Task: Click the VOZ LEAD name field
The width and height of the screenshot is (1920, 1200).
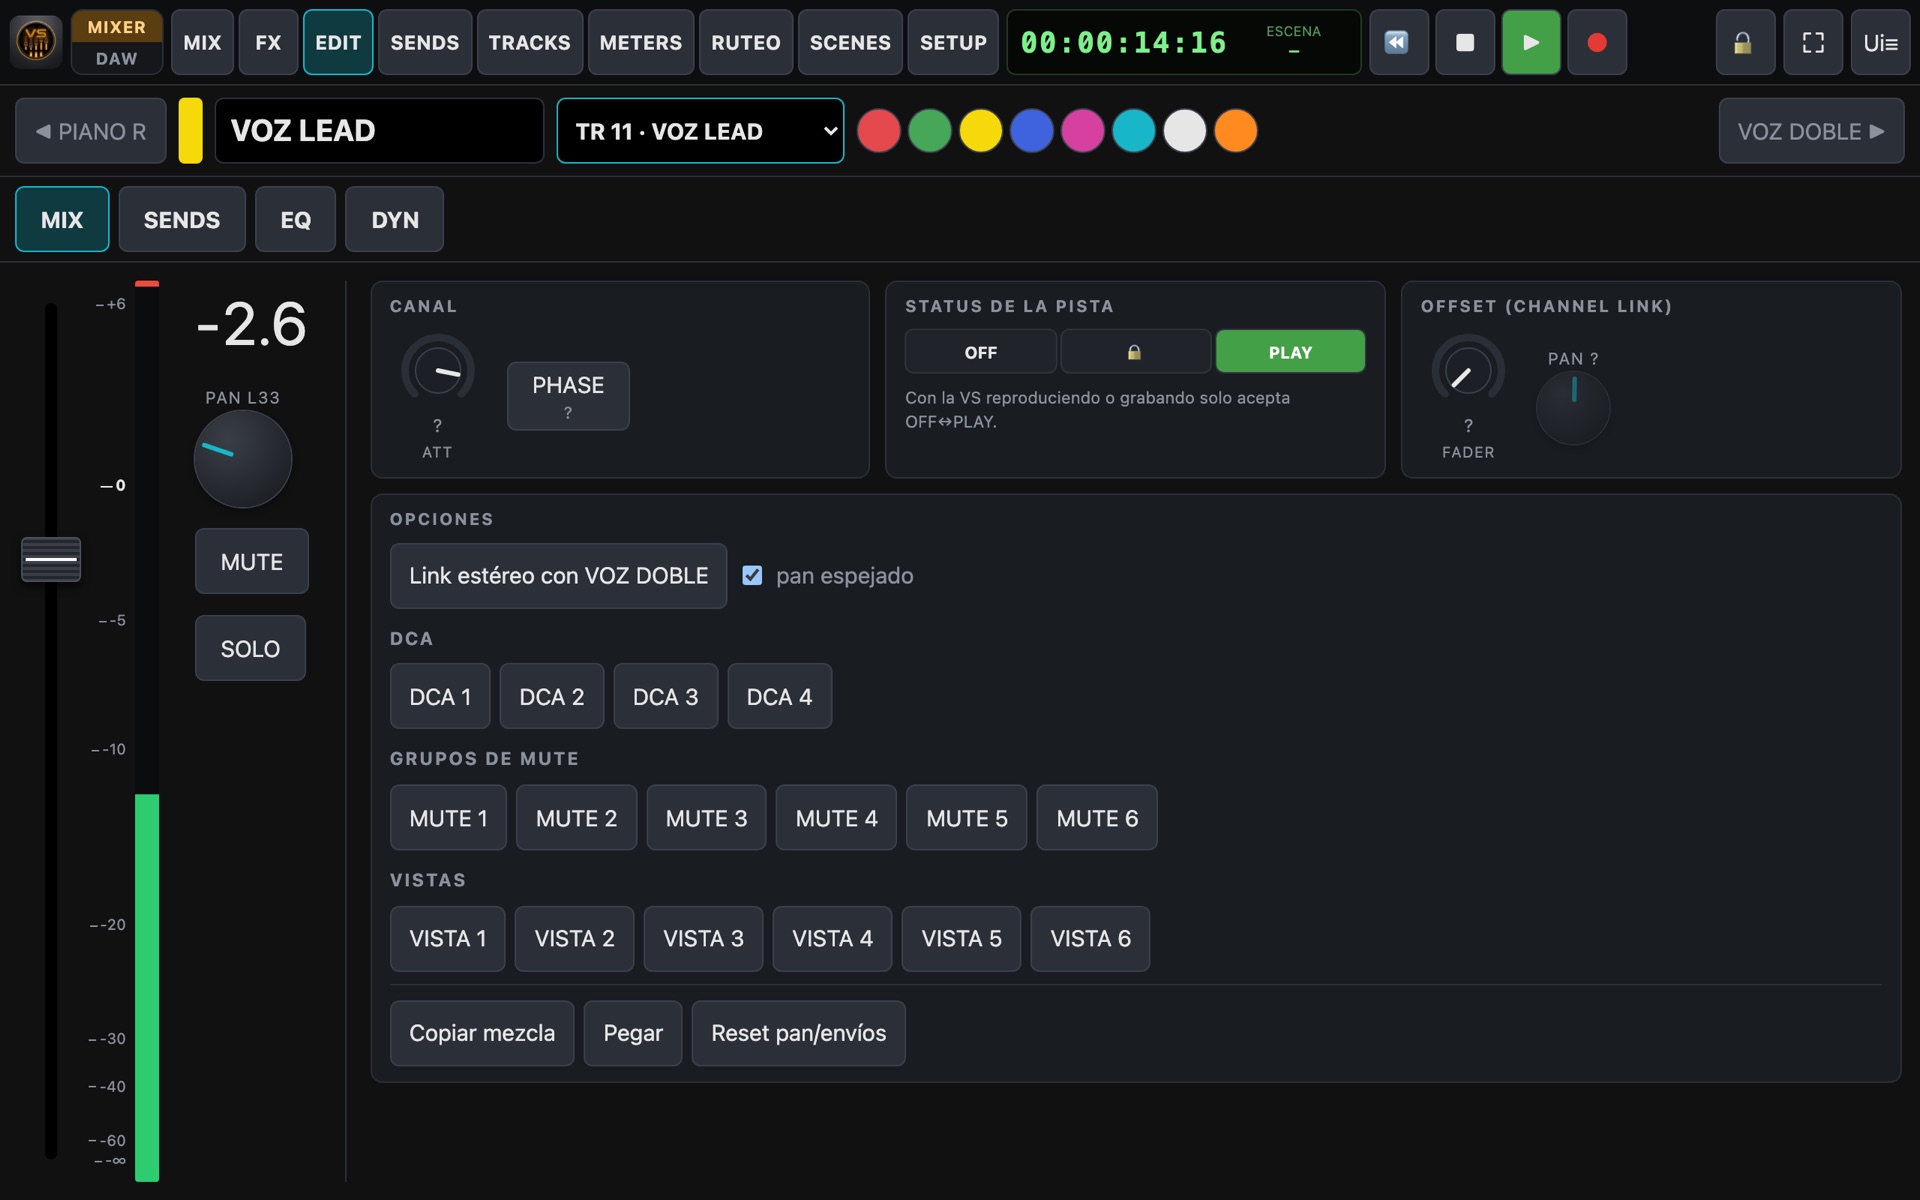Action: (x=380, y=131)
